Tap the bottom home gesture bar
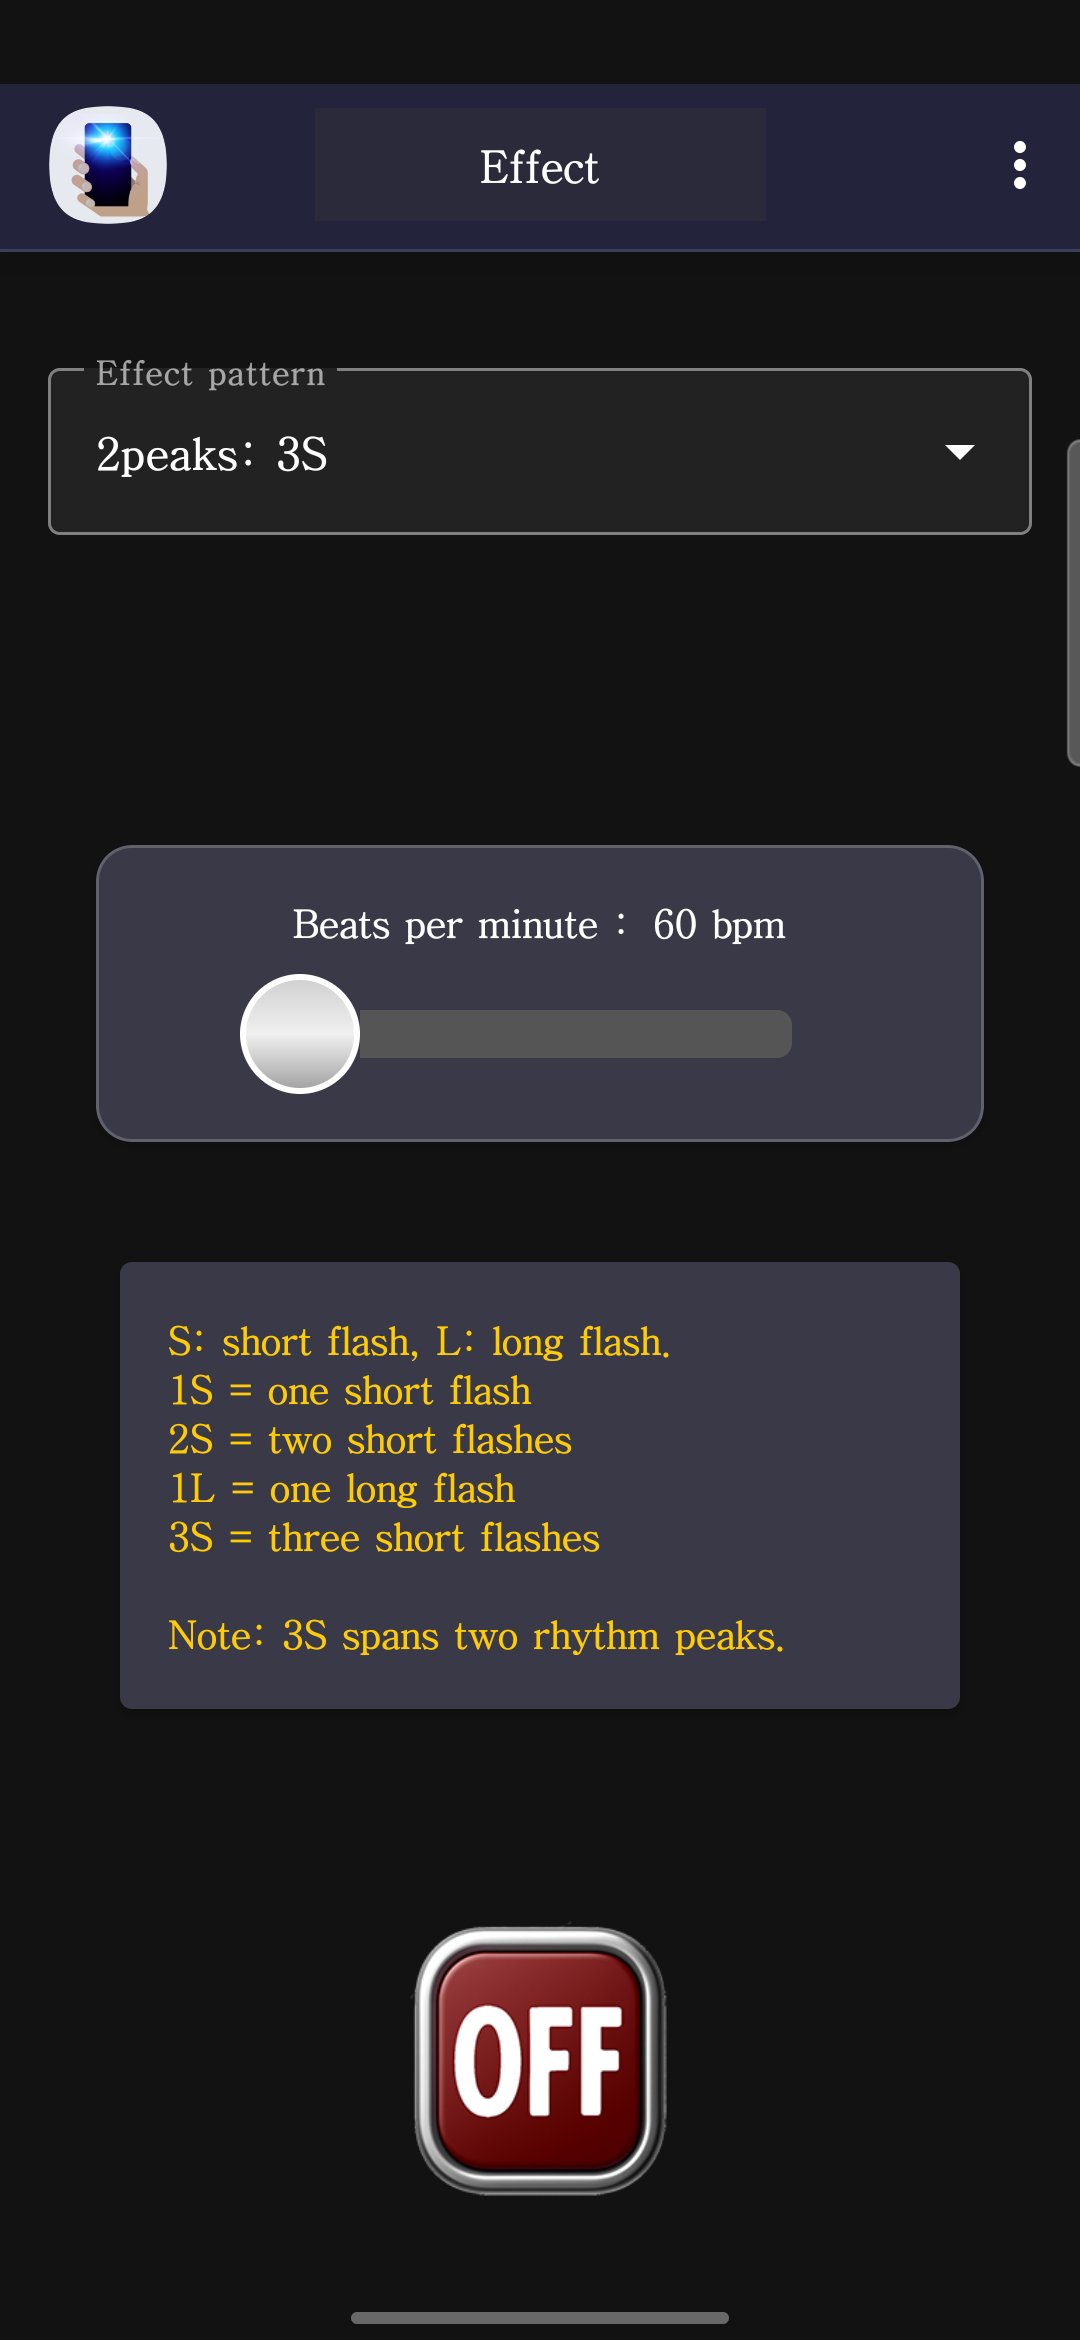 point(540,2317)
